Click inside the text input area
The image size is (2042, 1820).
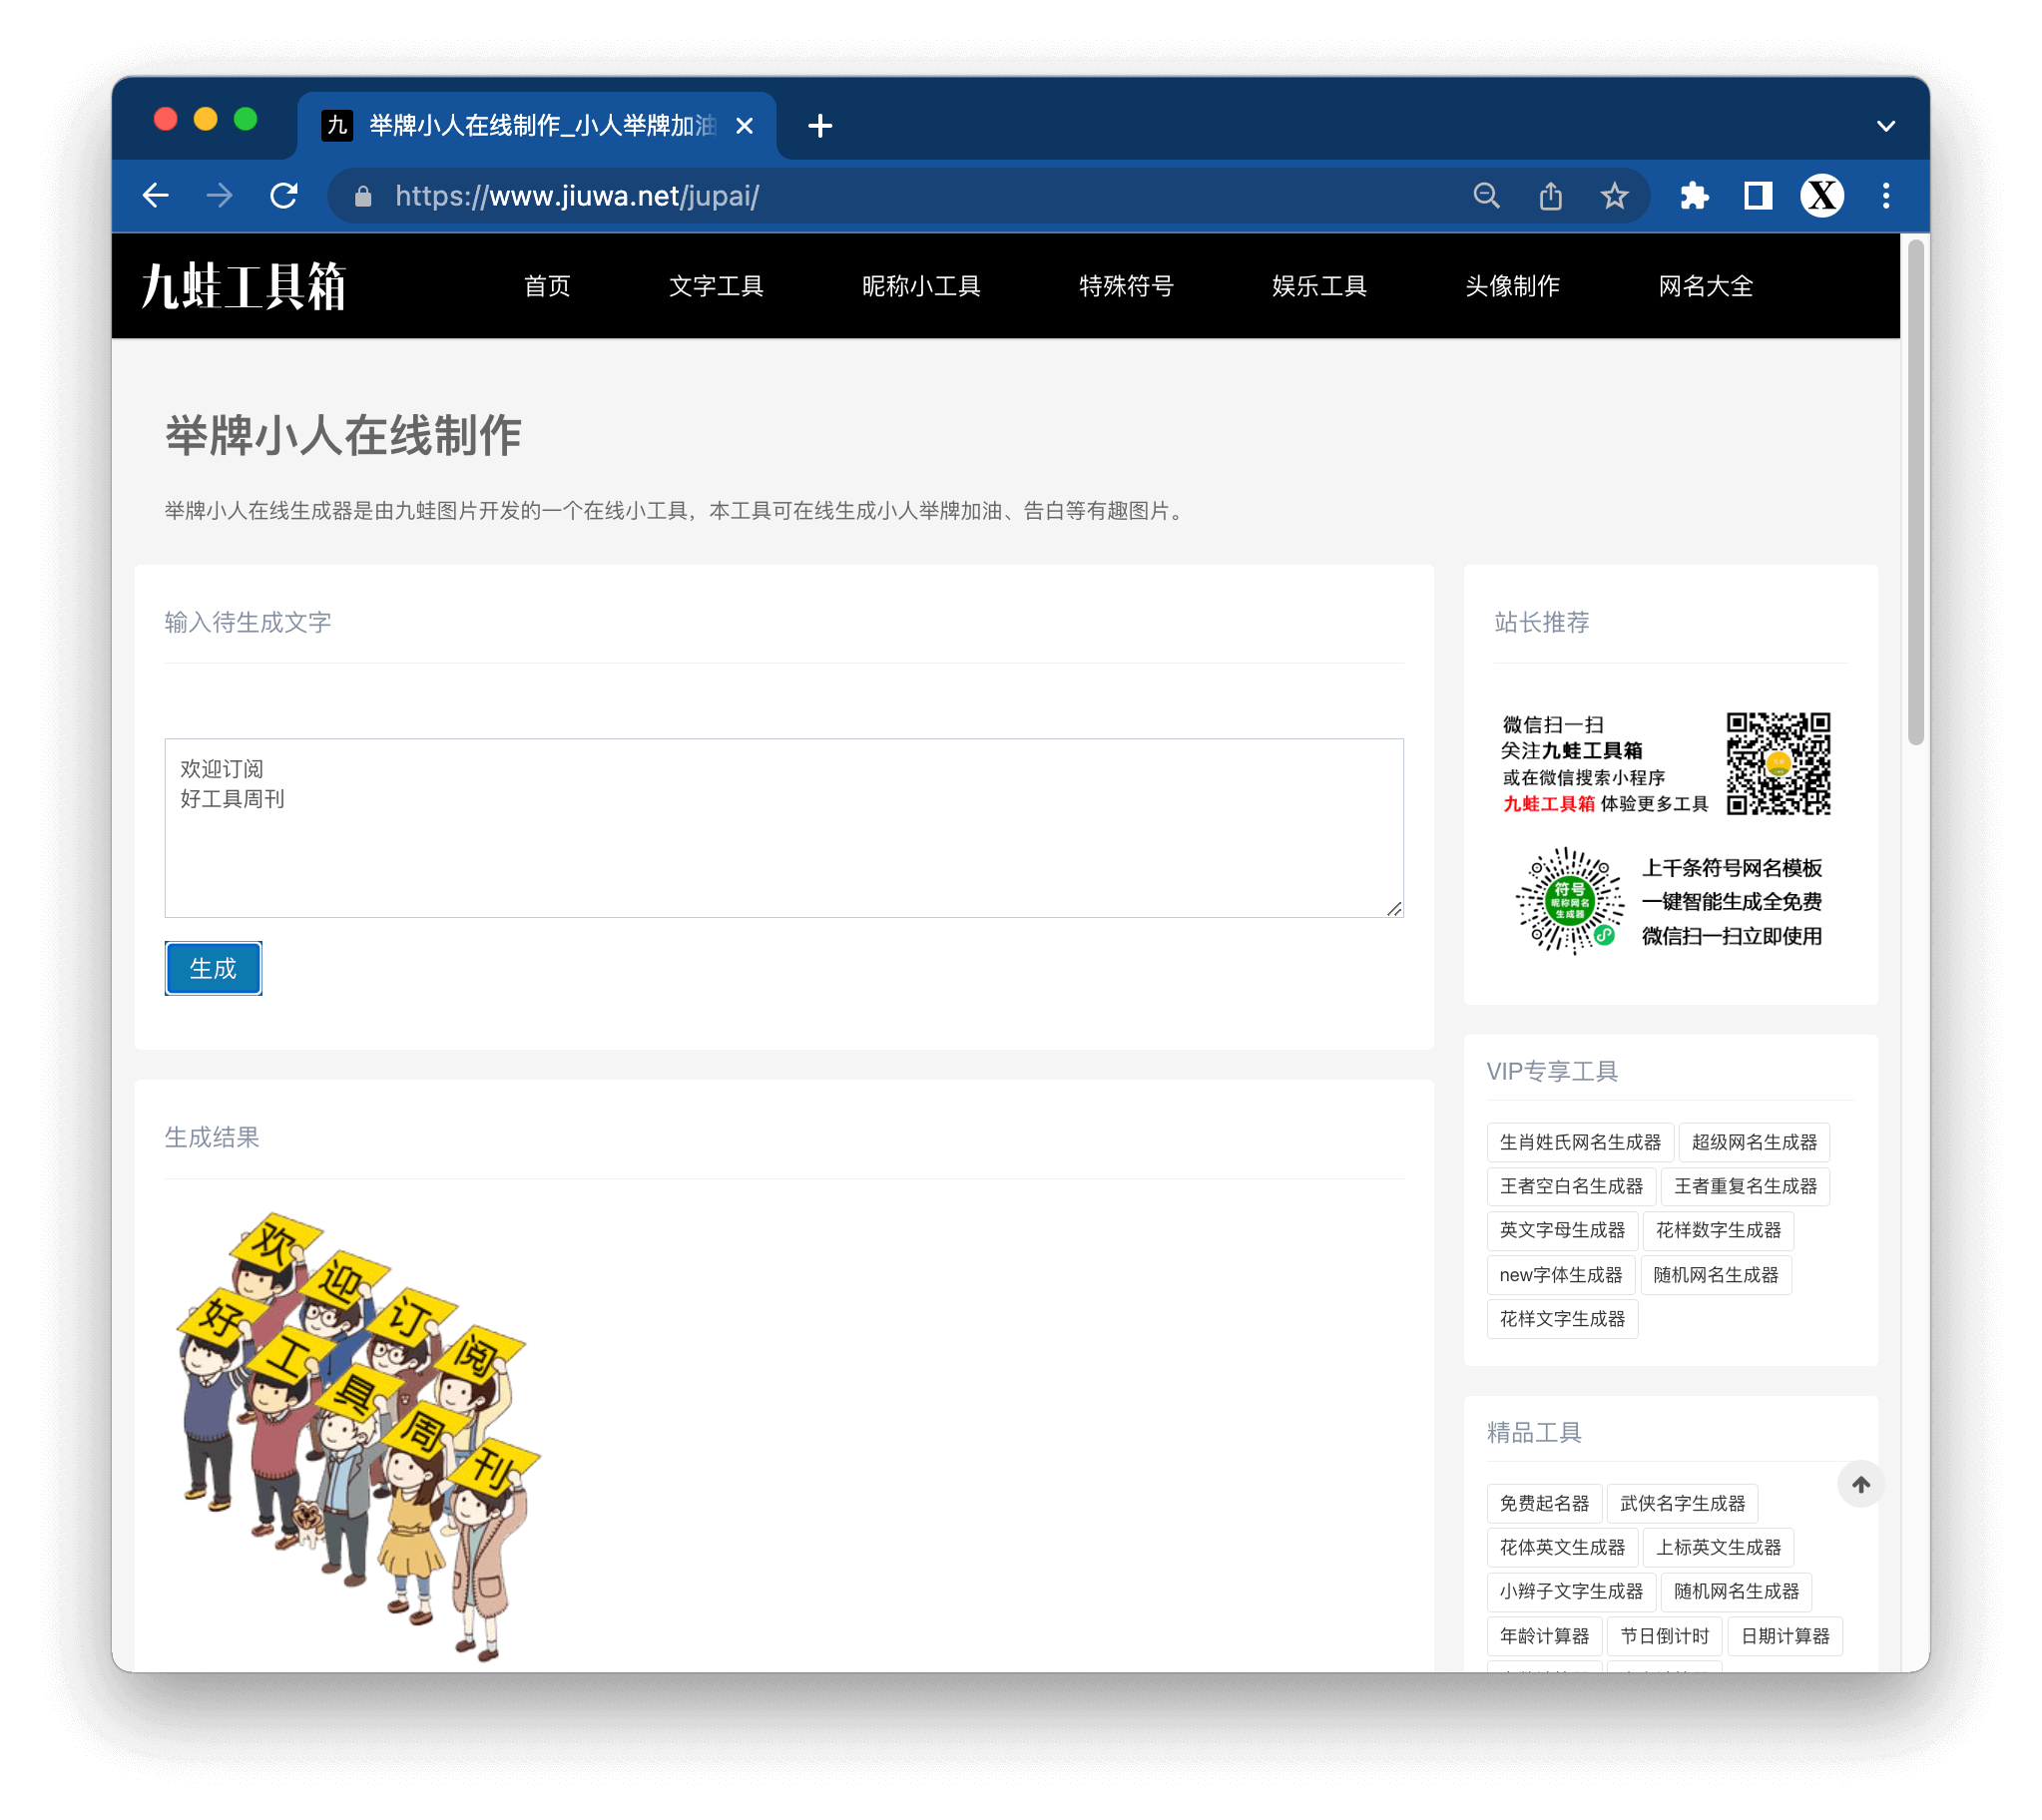(x=784, y=827)
